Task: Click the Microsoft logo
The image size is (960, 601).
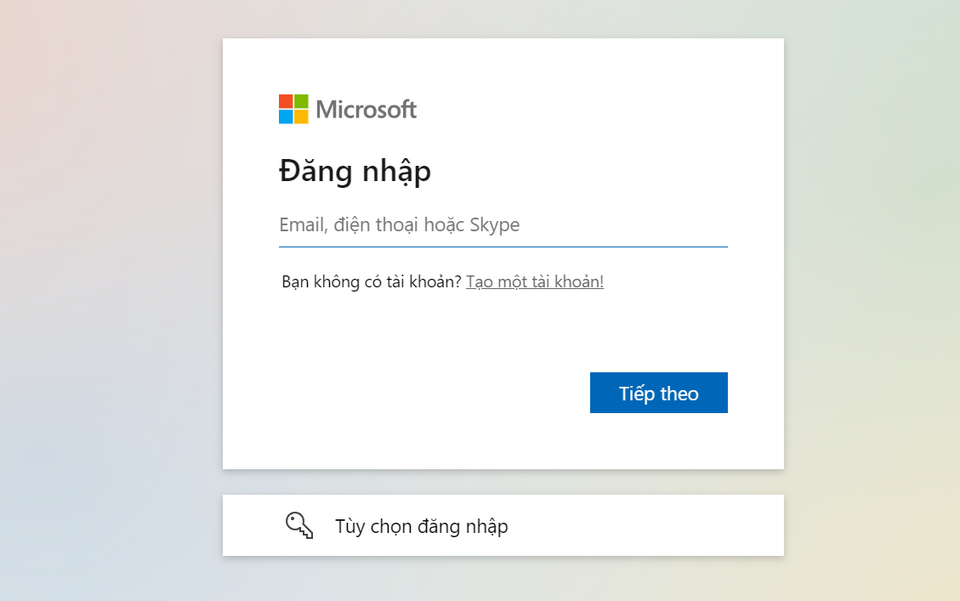Action: (346, 108)
